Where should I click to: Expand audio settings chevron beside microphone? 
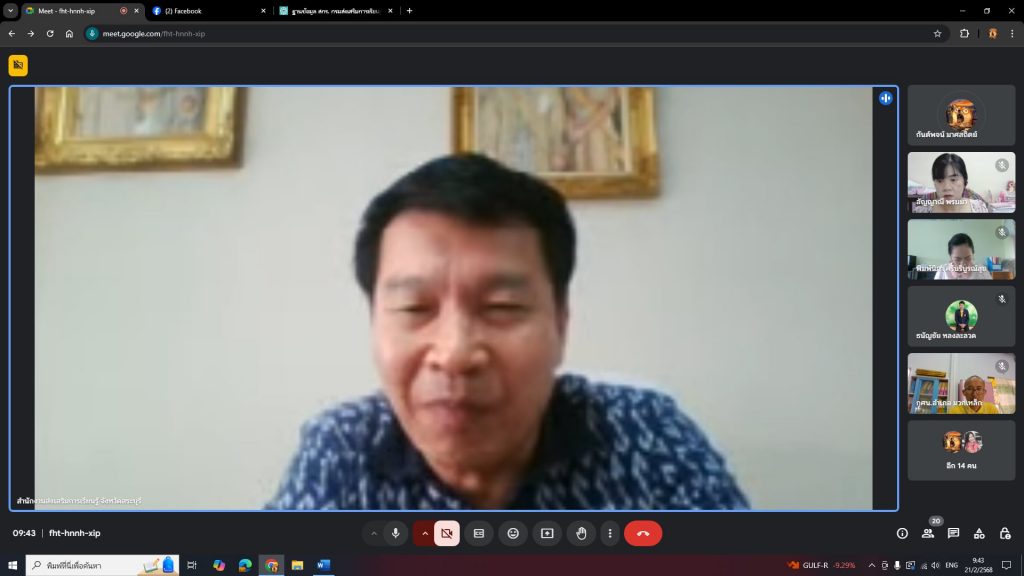tap(374, 534)
